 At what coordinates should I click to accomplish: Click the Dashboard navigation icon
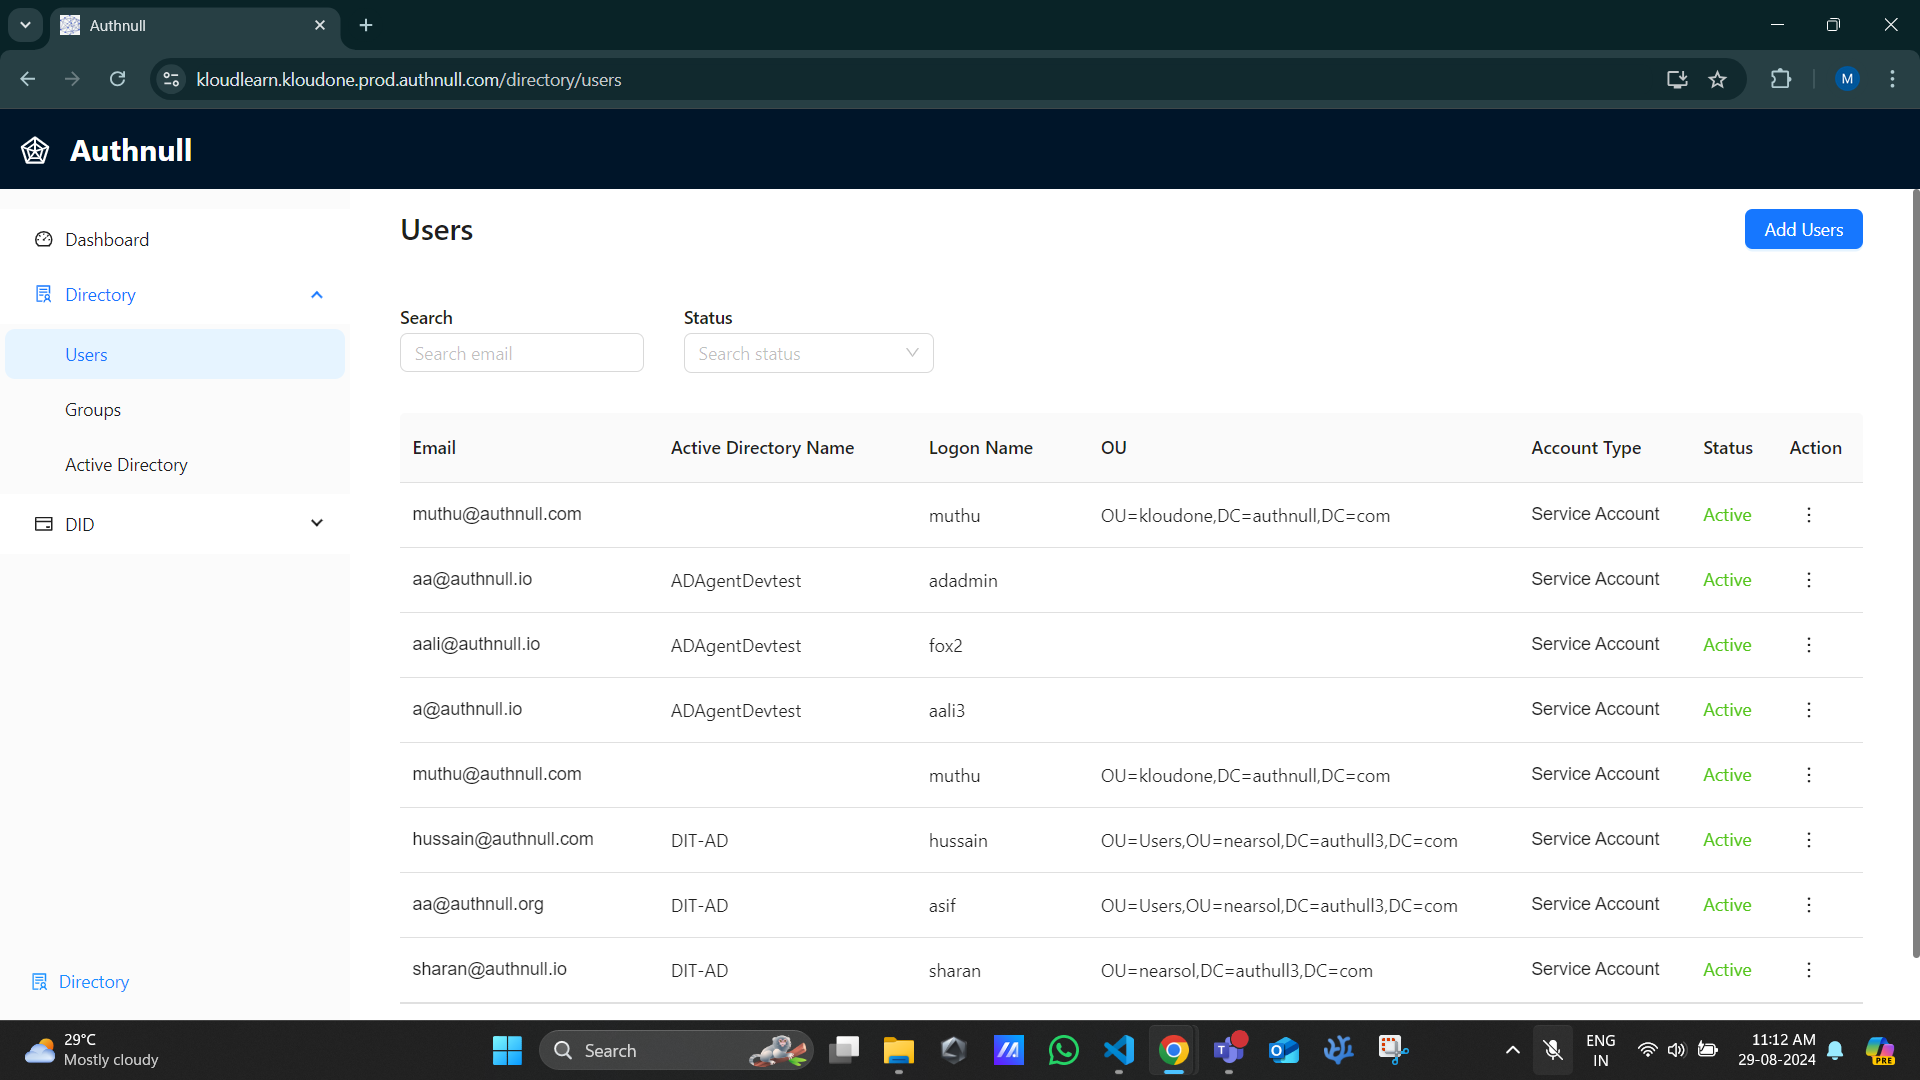[42, 239]
